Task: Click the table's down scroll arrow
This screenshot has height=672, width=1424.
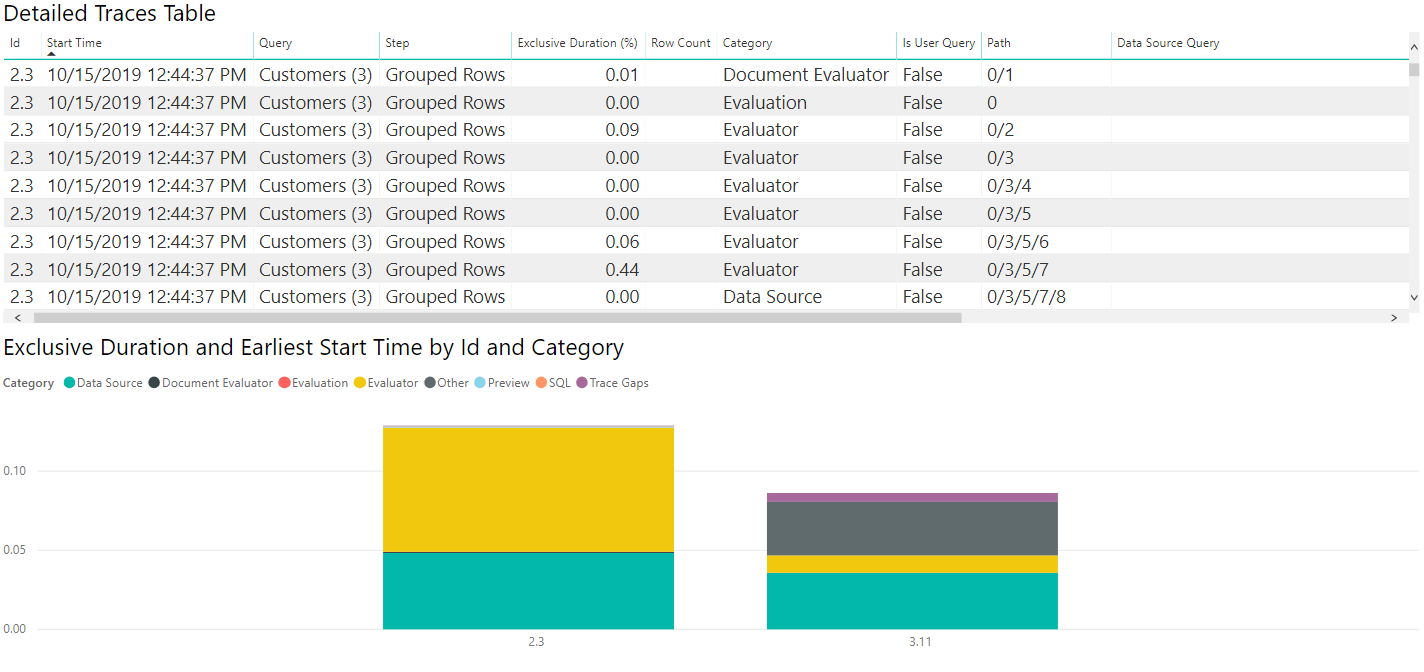Action: point(1414,298)
